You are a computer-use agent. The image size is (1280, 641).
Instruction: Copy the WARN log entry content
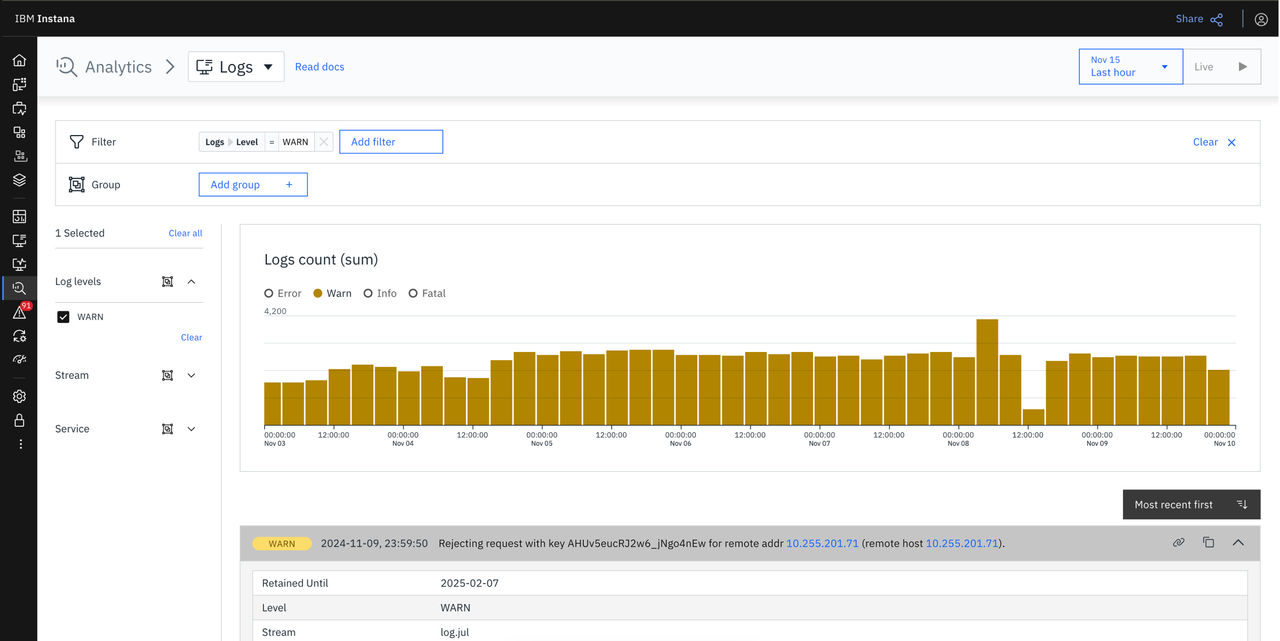1208,543
